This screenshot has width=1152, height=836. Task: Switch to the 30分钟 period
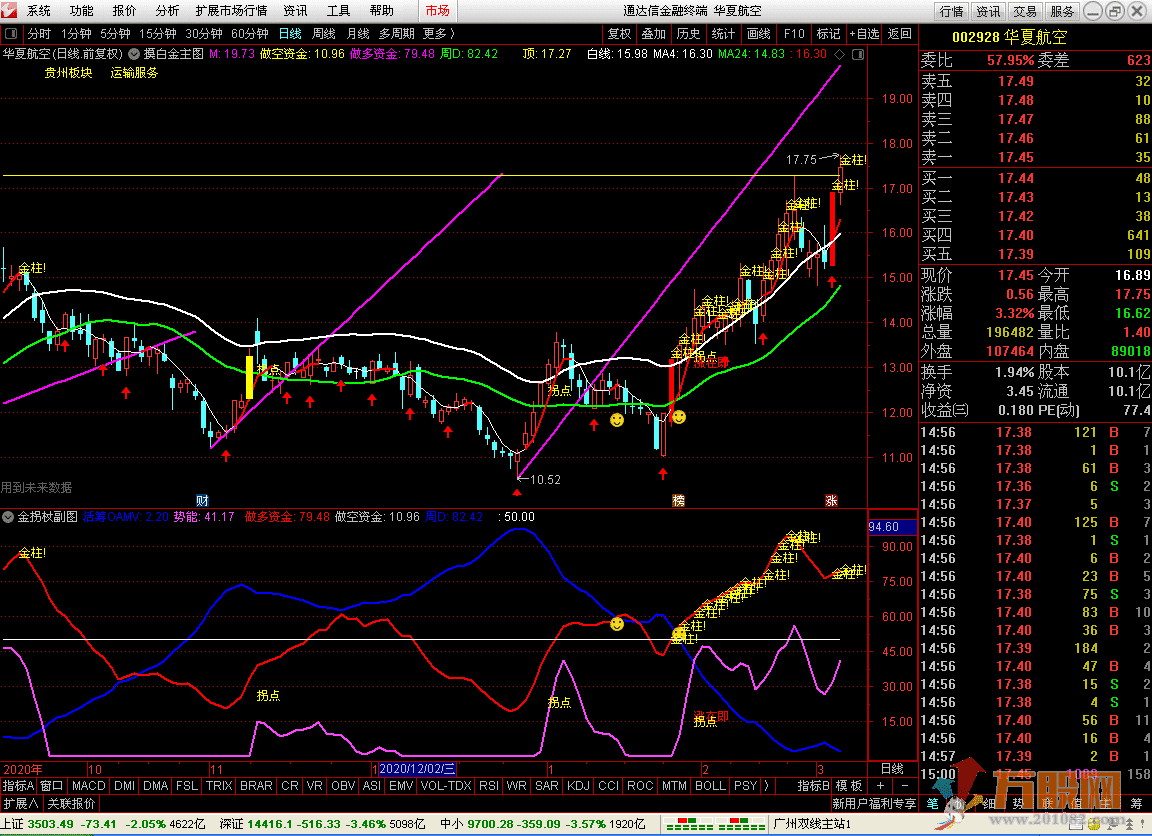point(204,34)
